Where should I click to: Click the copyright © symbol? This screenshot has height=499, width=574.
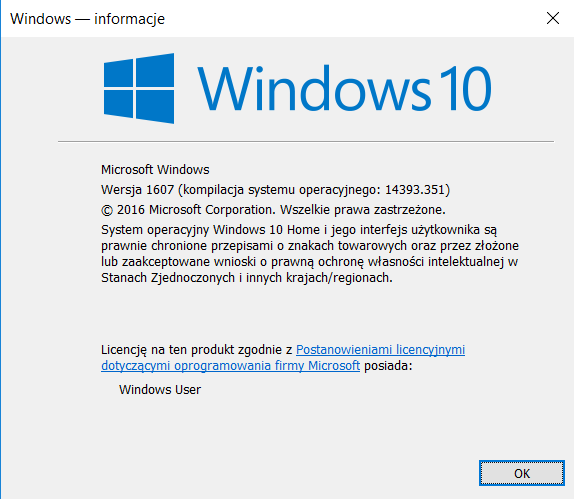[x=107, y=210]
